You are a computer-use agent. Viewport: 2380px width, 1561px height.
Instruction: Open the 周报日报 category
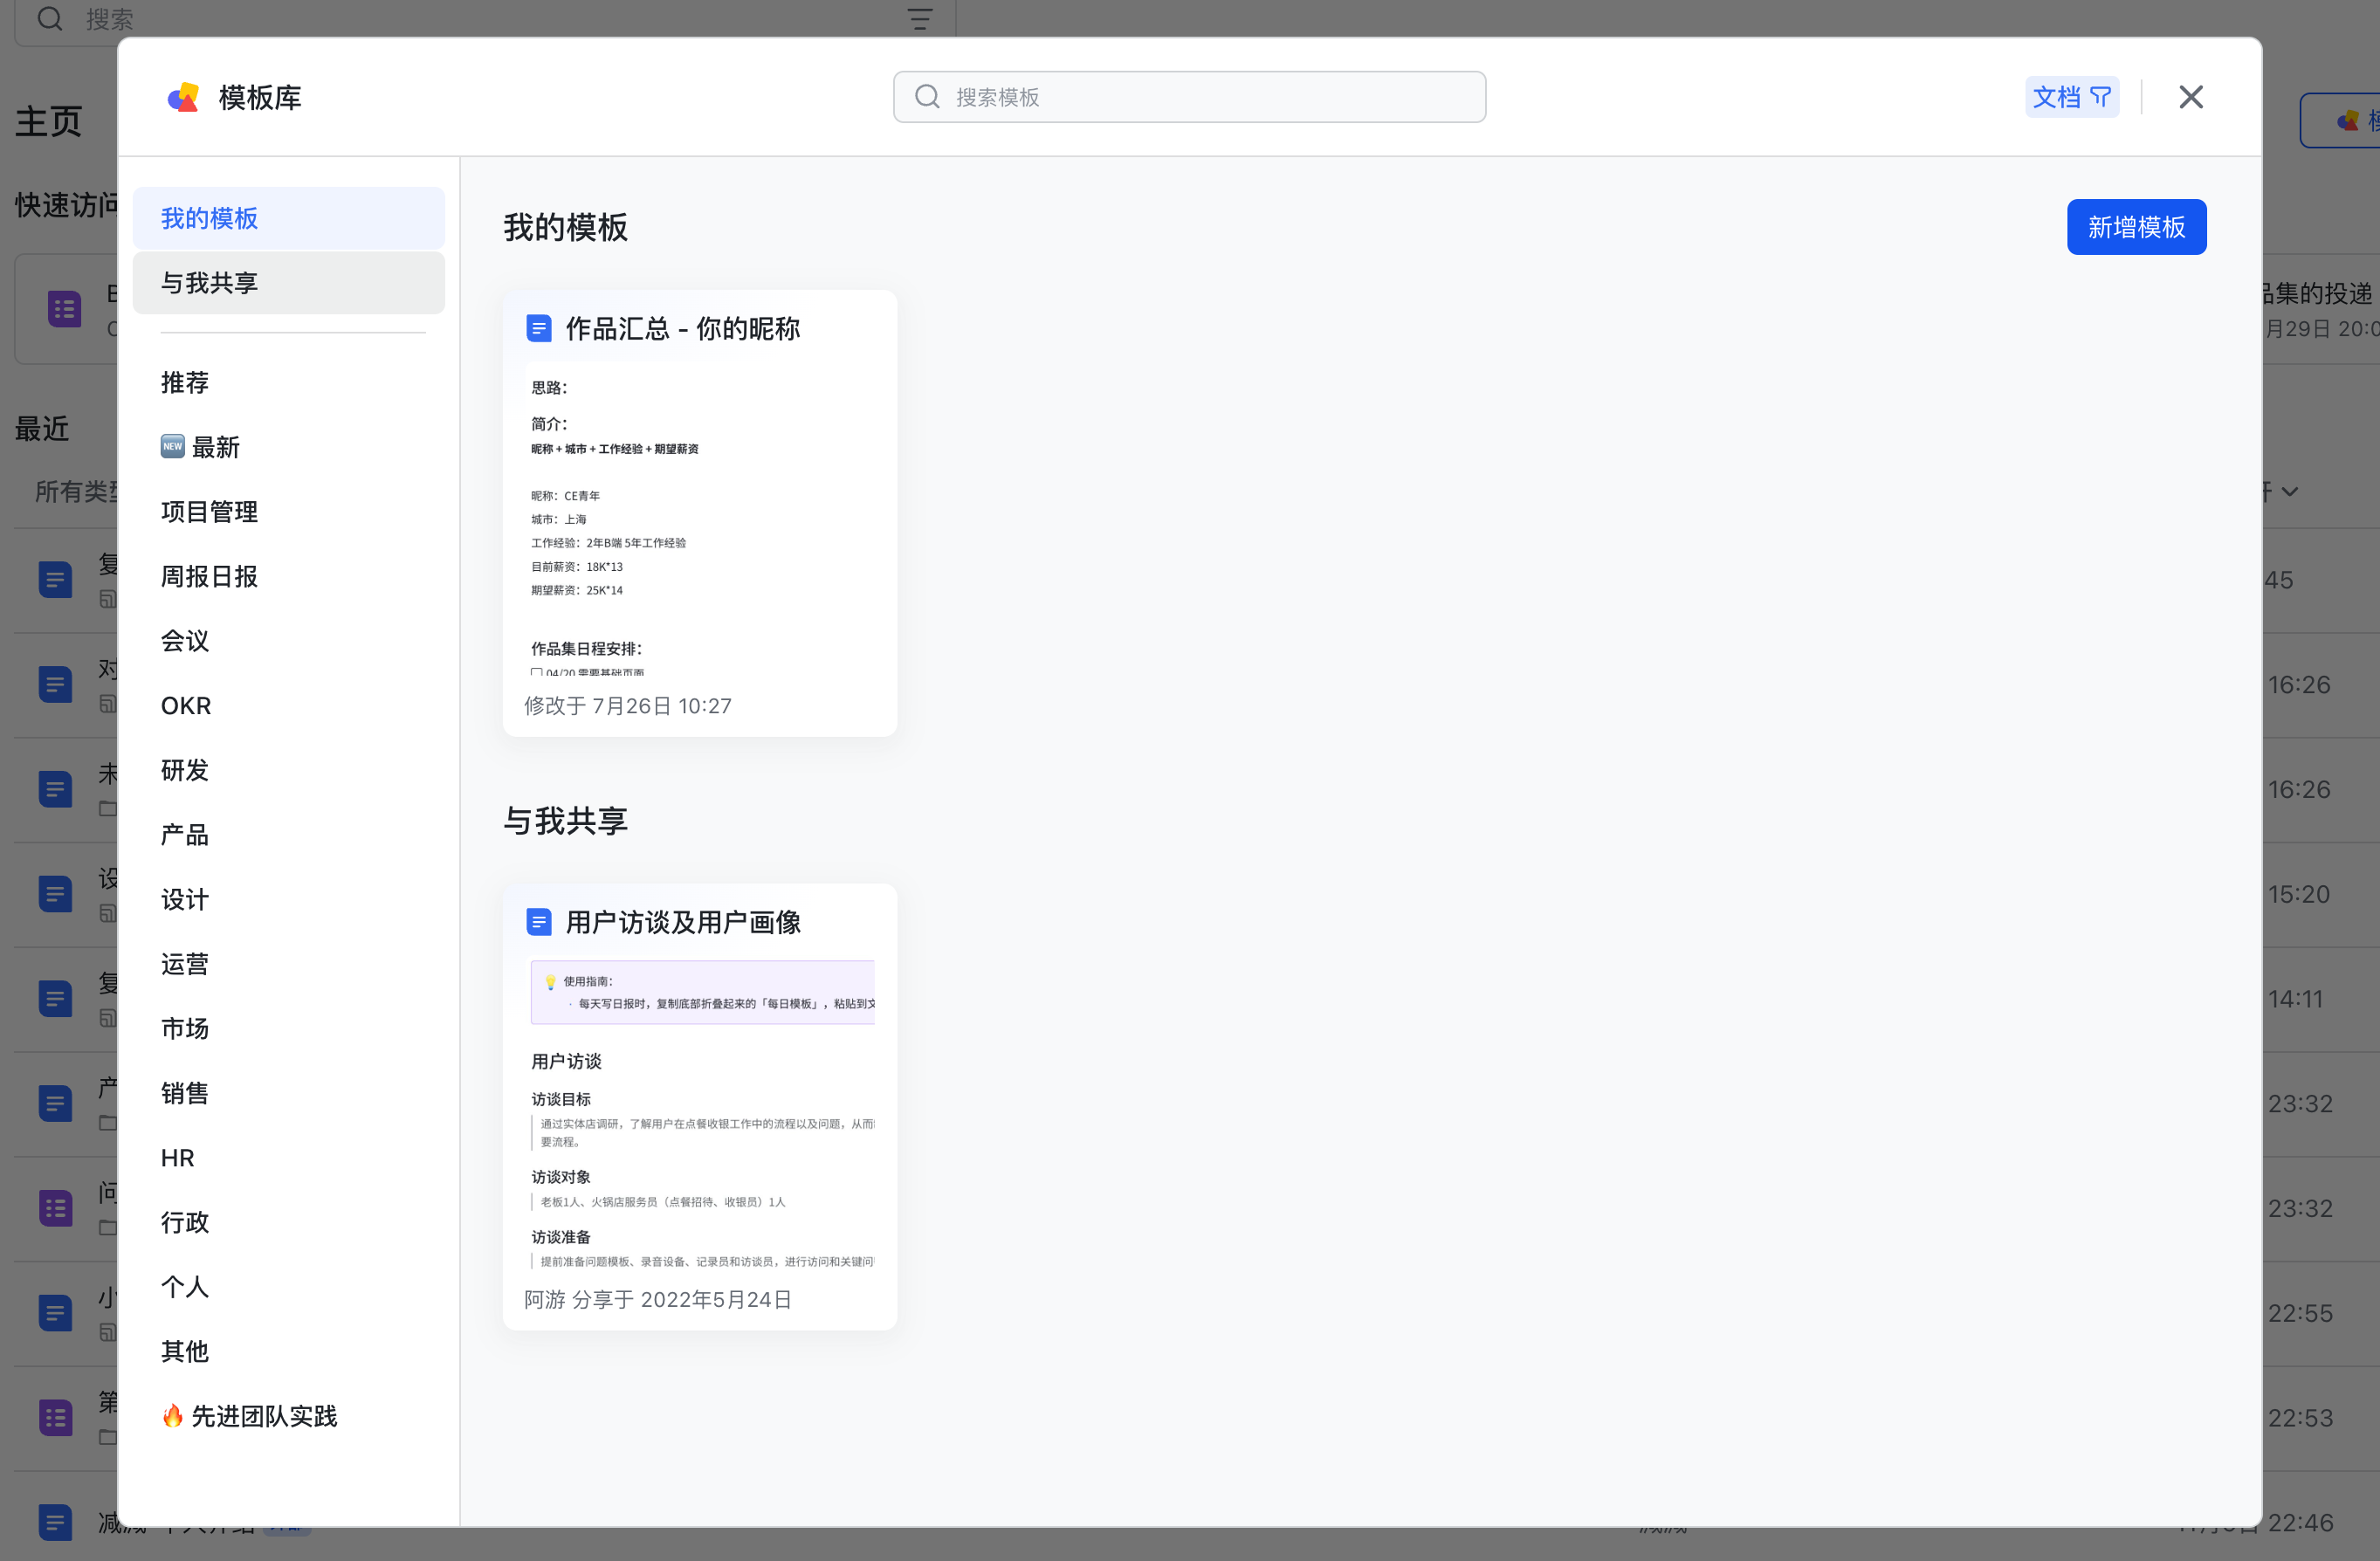tap(288, 577)
